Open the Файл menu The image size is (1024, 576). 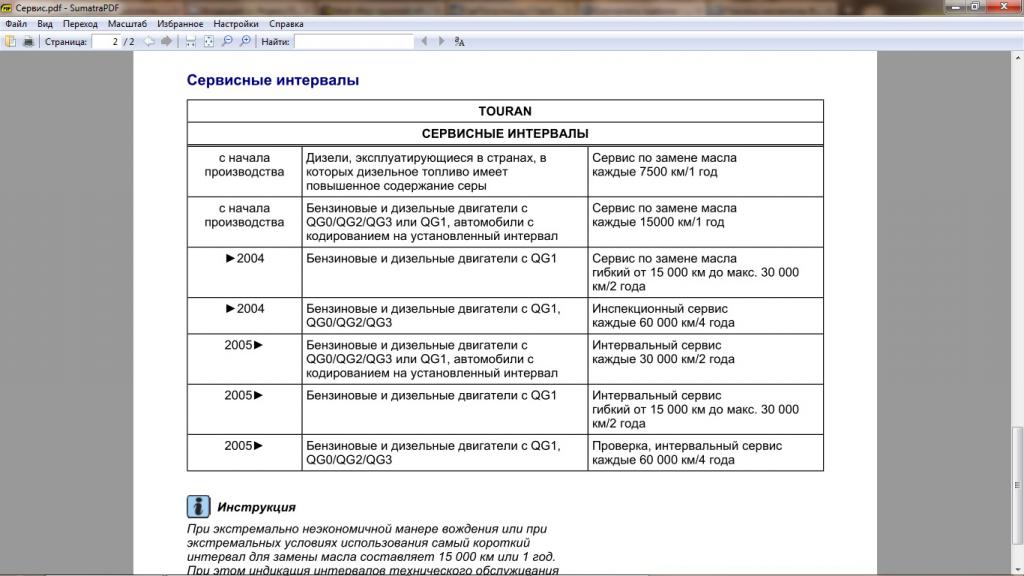tap(16, 24)
